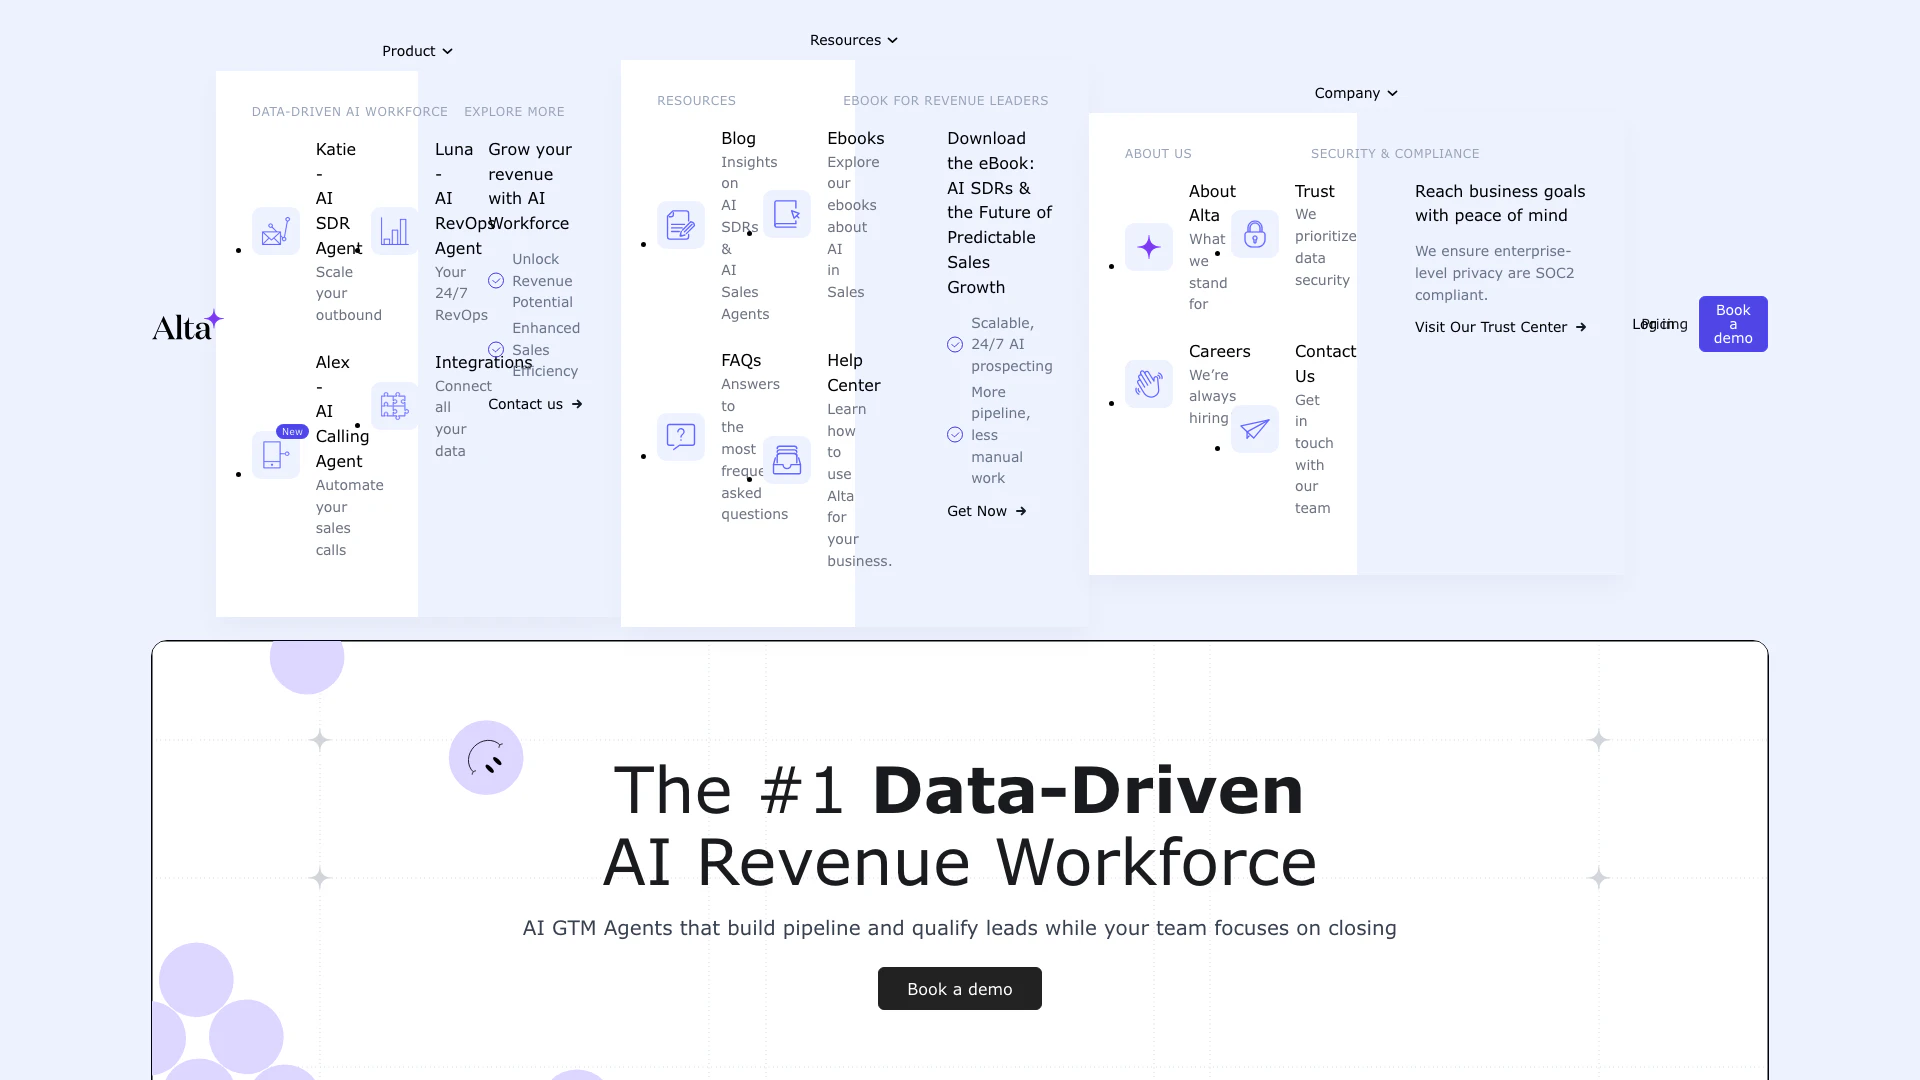
Task: Click the Help Center inbox tray icon
Action: click(787, 460)
